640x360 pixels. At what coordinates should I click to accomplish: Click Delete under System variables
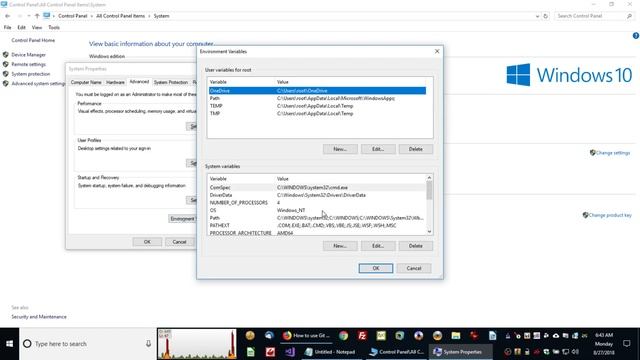coord(416,246)
